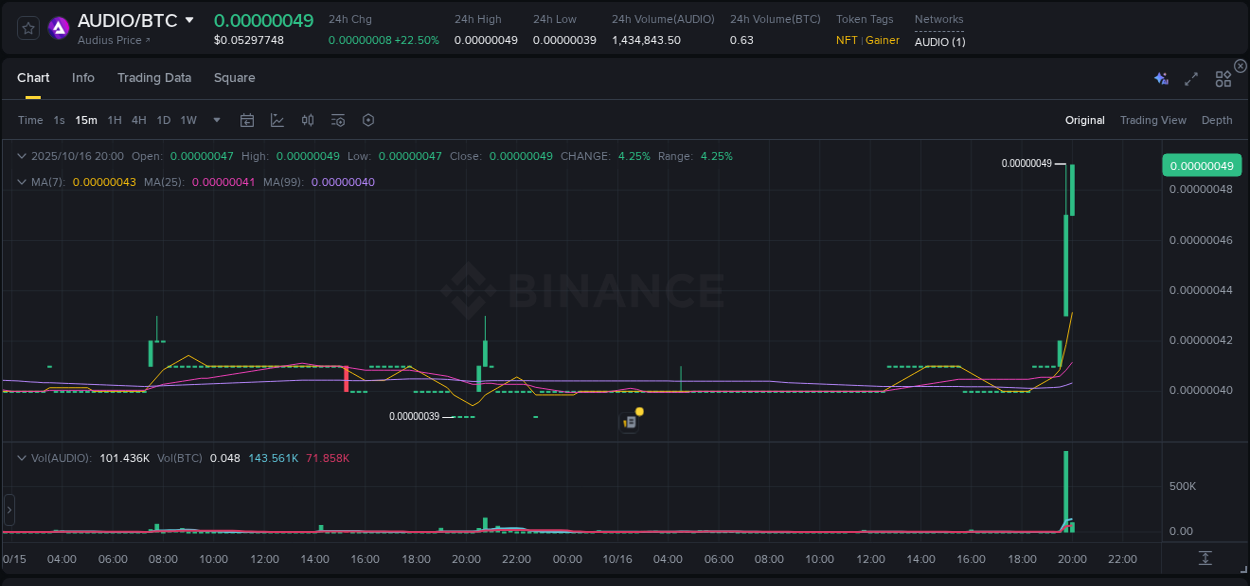
Task: Collapse the Vol(AUDIO) volume panel
Action: point(21,457)
